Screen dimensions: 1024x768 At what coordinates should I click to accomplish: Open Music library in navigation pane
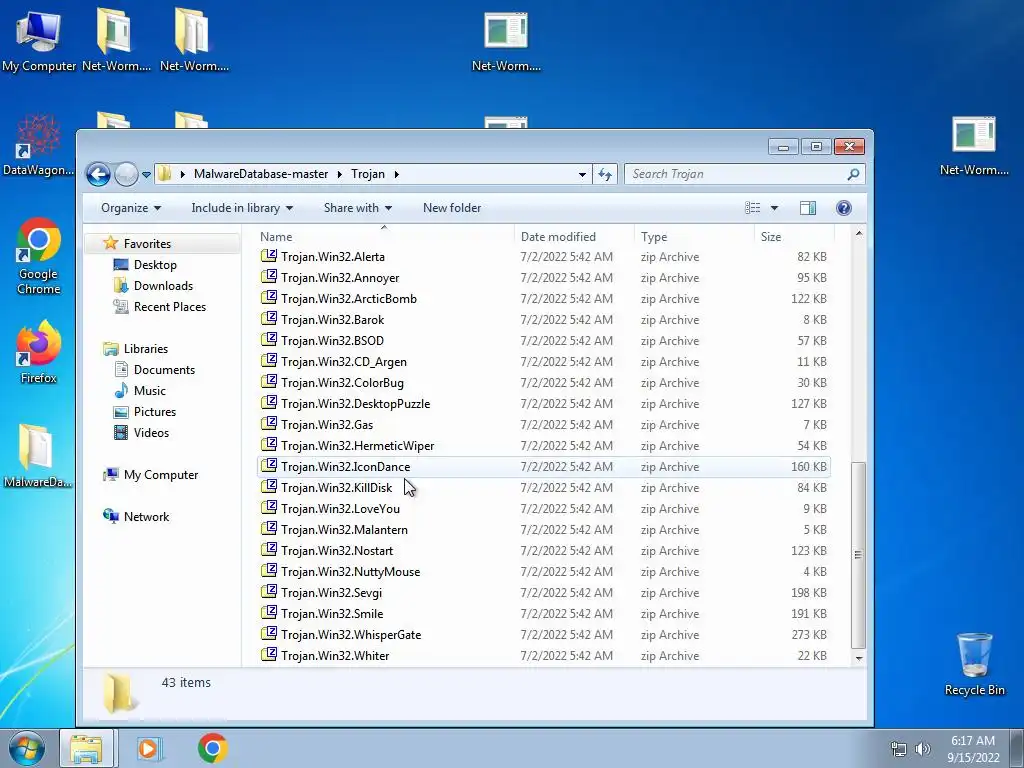coord(150,391)
